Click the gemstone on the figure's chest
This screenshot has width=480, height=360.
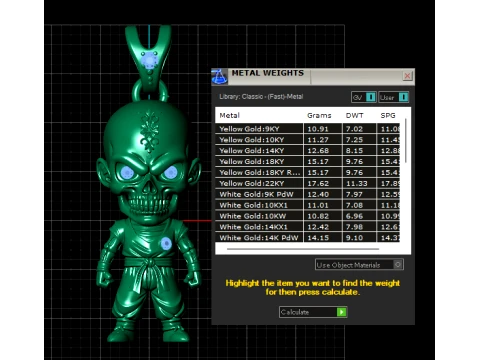tap(166, 244)
